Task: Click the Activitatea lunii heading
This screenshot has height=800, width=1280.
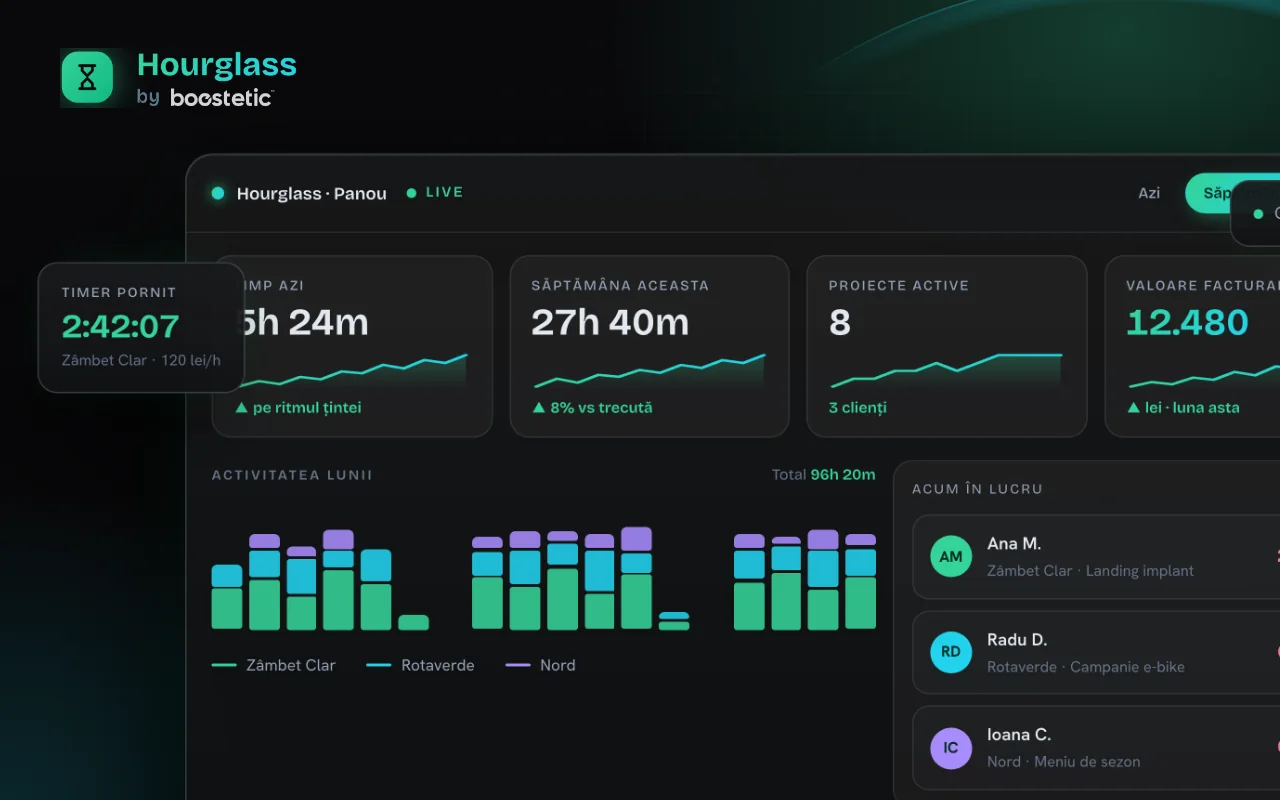Action: coord(292,475)
